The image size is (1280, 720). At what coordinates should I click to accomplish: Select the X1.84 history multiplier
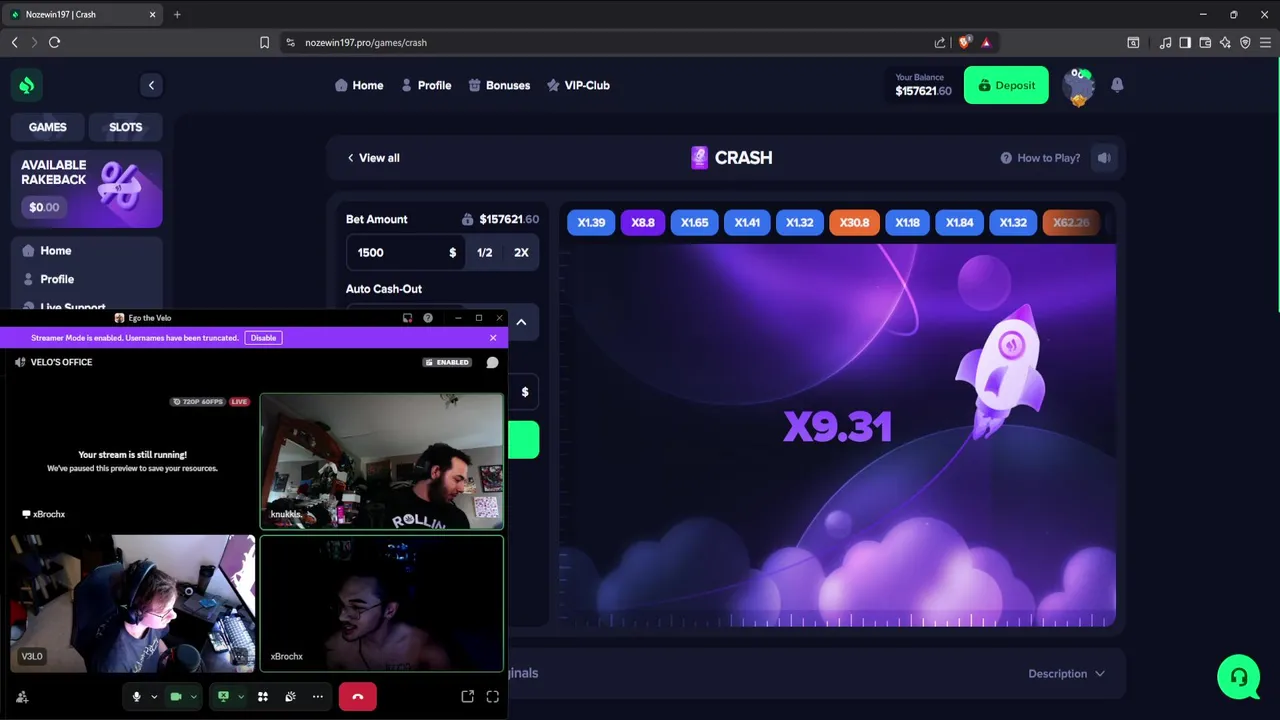pos(960,222)
